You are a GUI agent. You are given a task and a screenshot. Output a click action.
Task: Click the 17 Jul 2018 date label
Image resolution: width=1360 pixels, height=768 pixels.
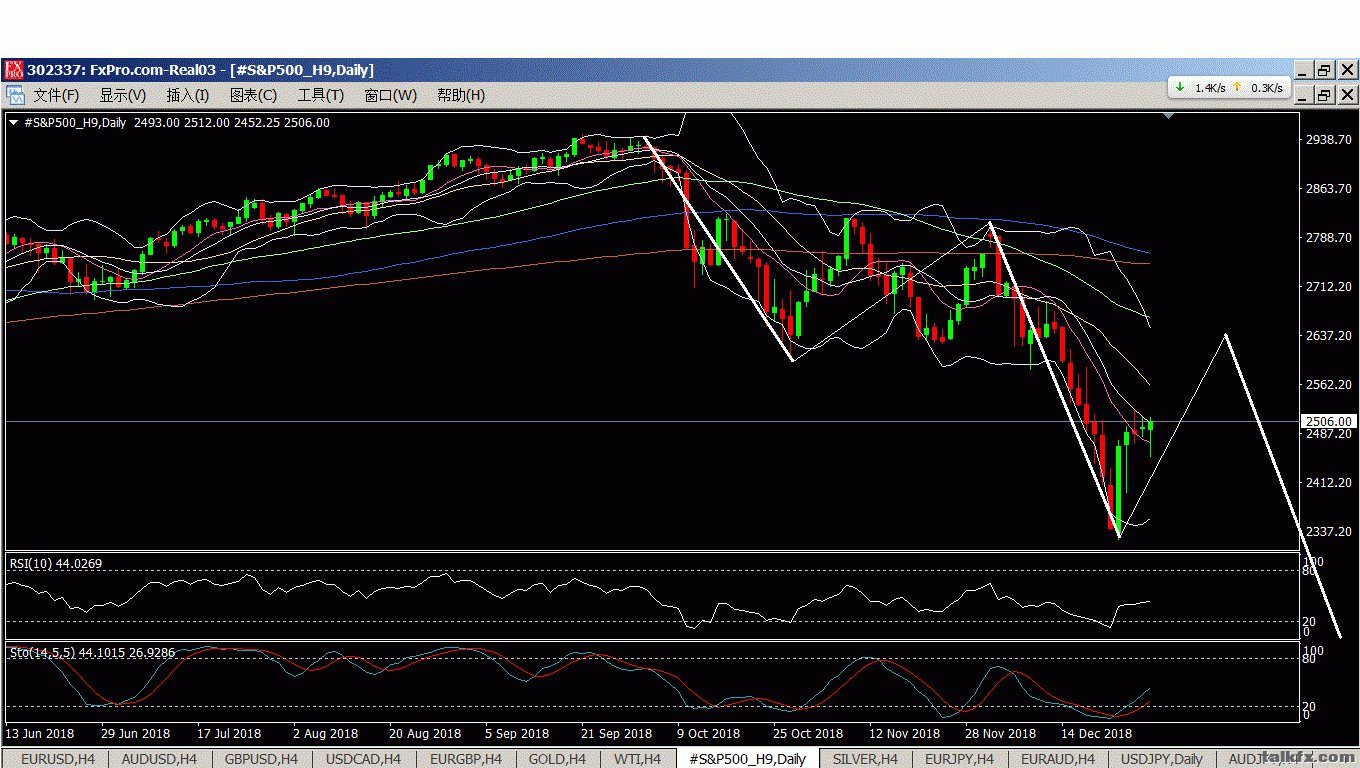(229, 734)
